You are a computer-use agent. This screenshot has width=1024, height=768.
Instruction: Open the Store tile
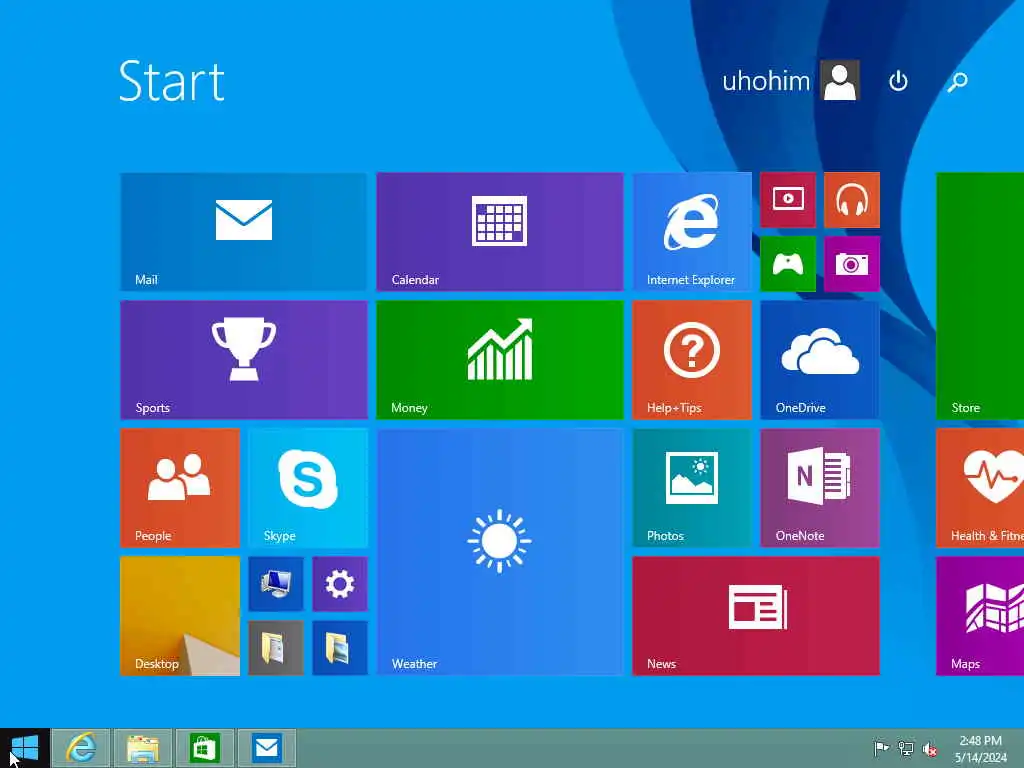pos(980,295)
